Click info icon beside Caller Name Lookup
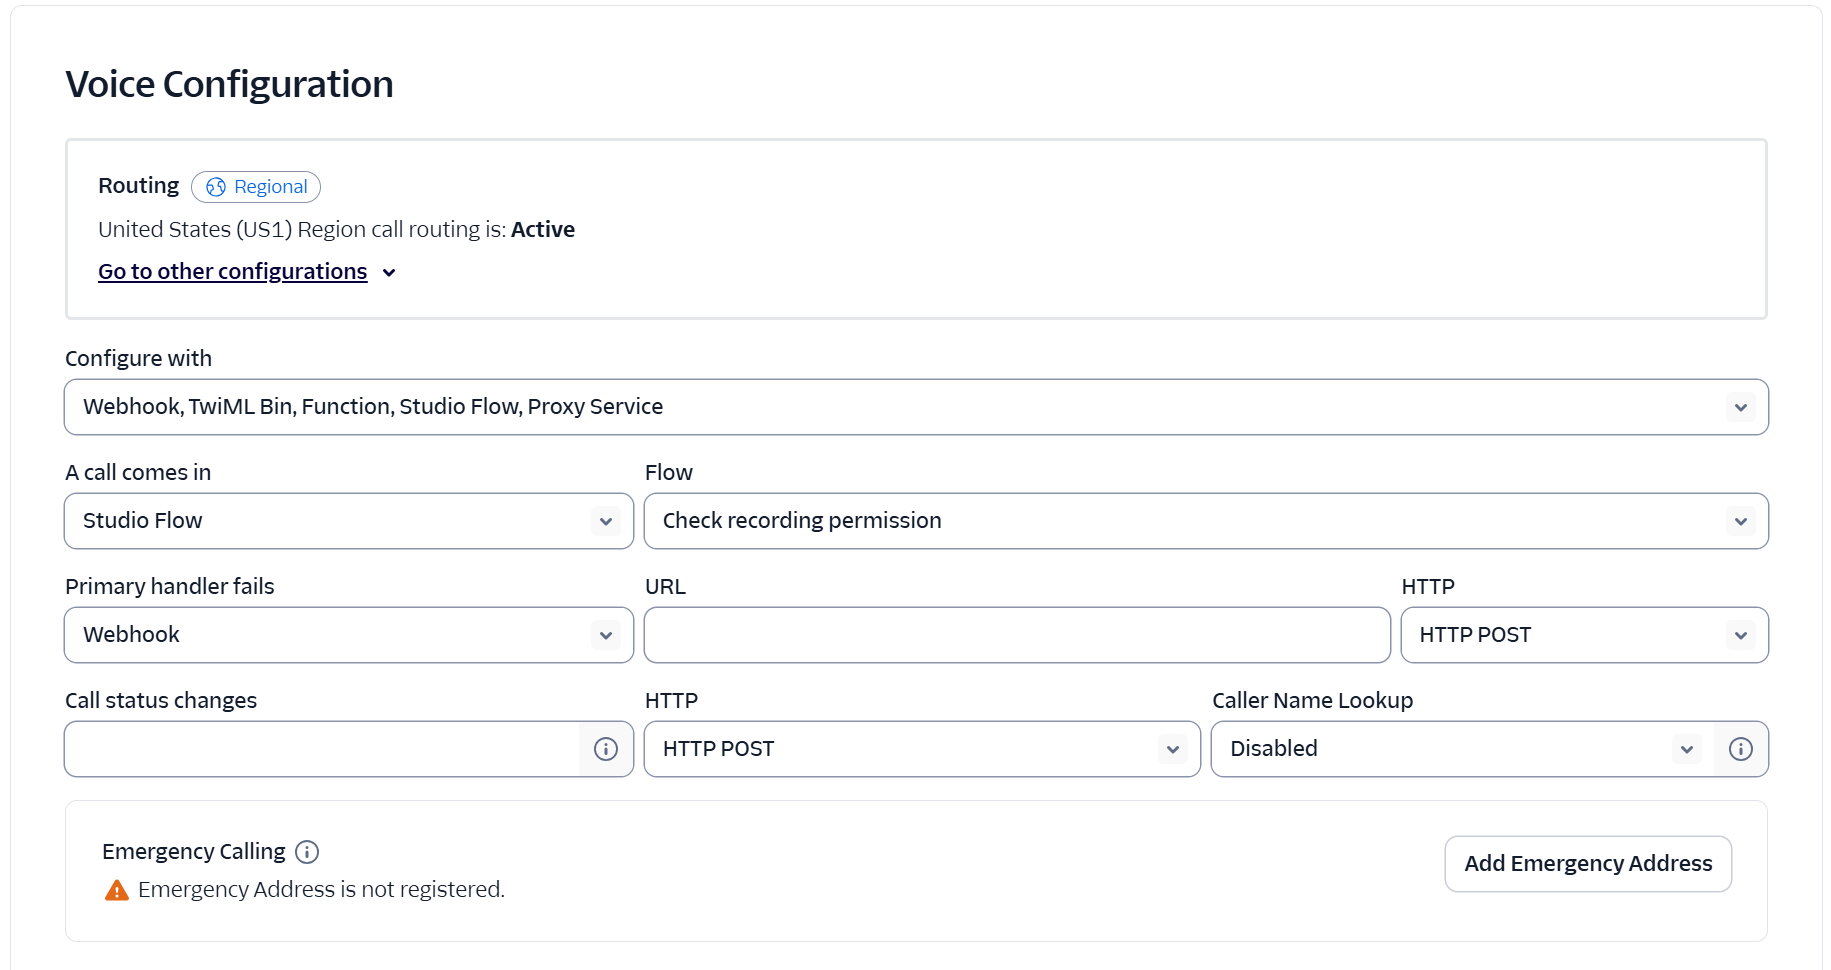 [1741, 749]
